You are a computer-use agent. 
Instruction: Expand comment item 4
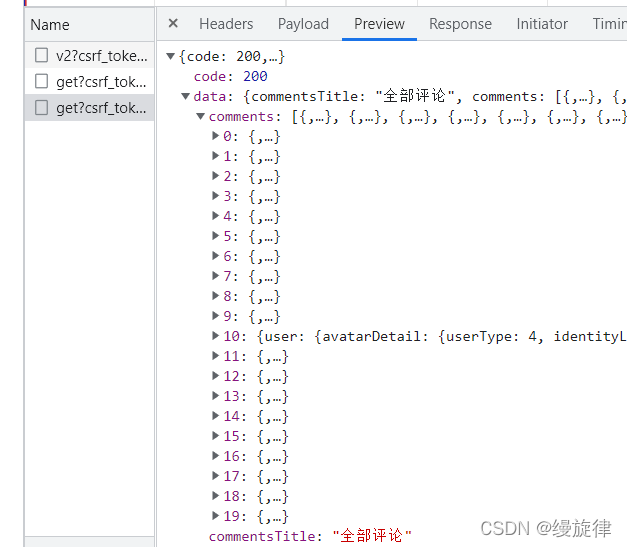click(x=216, y=216)
